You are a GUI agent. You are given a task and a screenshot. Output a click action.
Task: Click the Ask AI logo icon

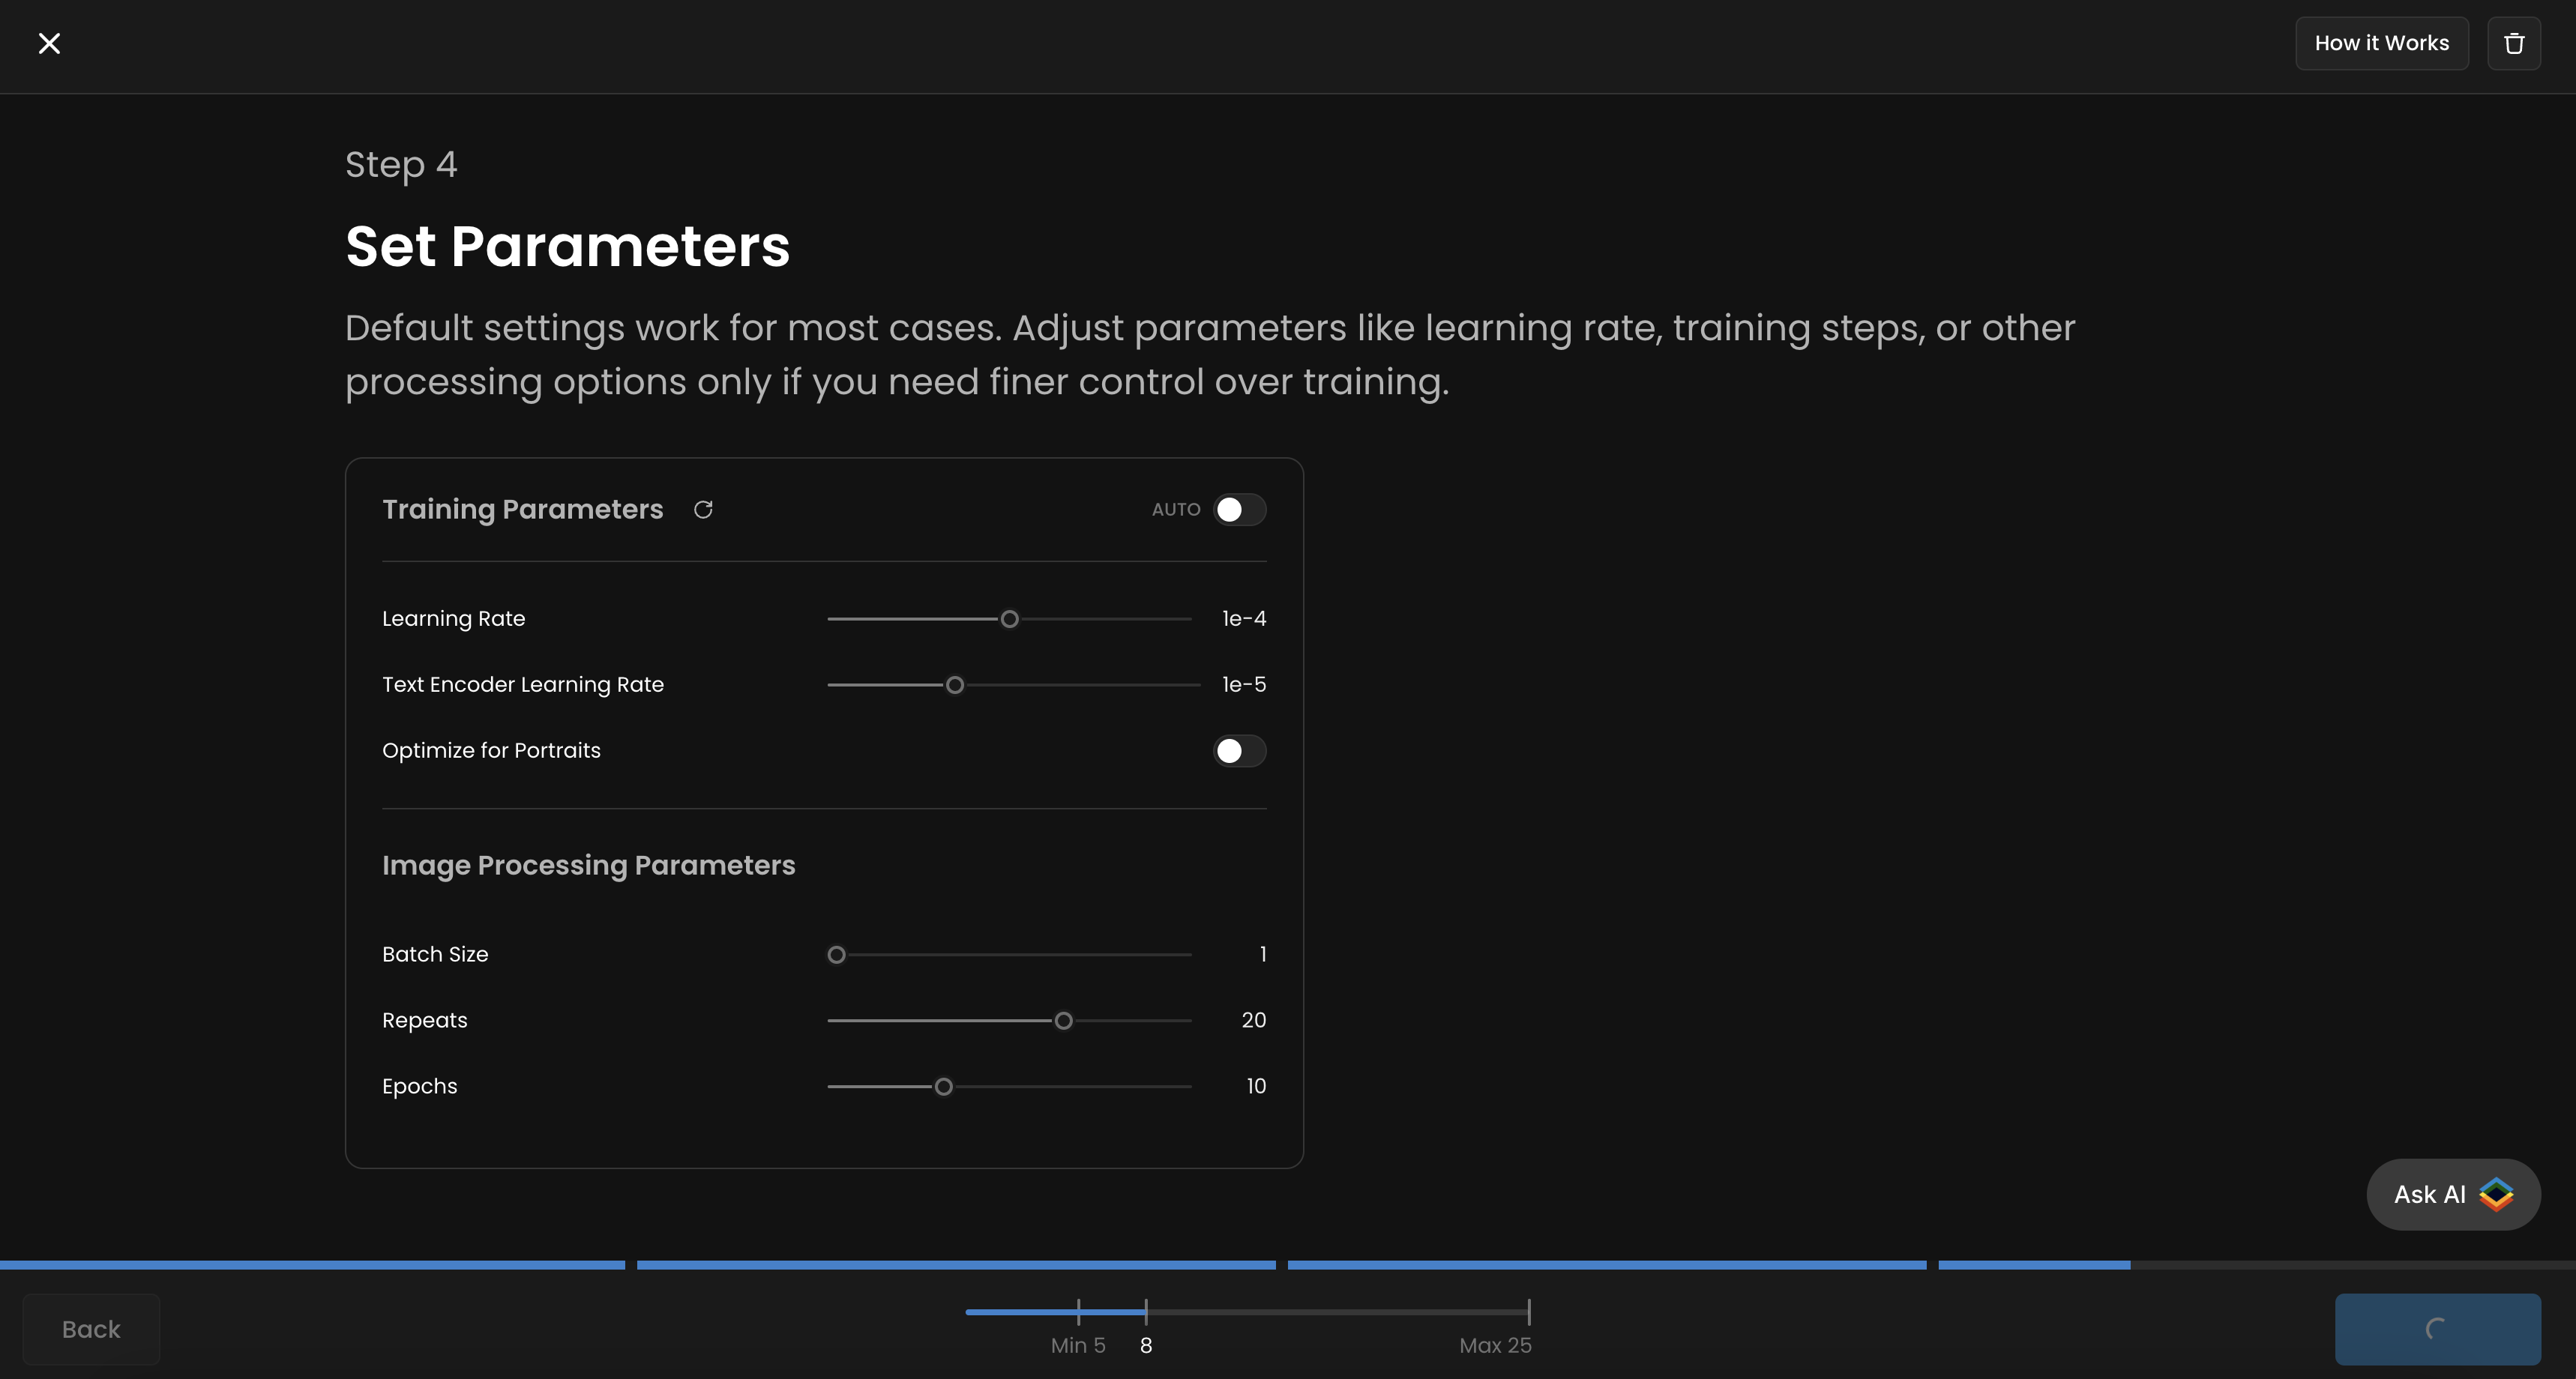coord(2496,1194)
